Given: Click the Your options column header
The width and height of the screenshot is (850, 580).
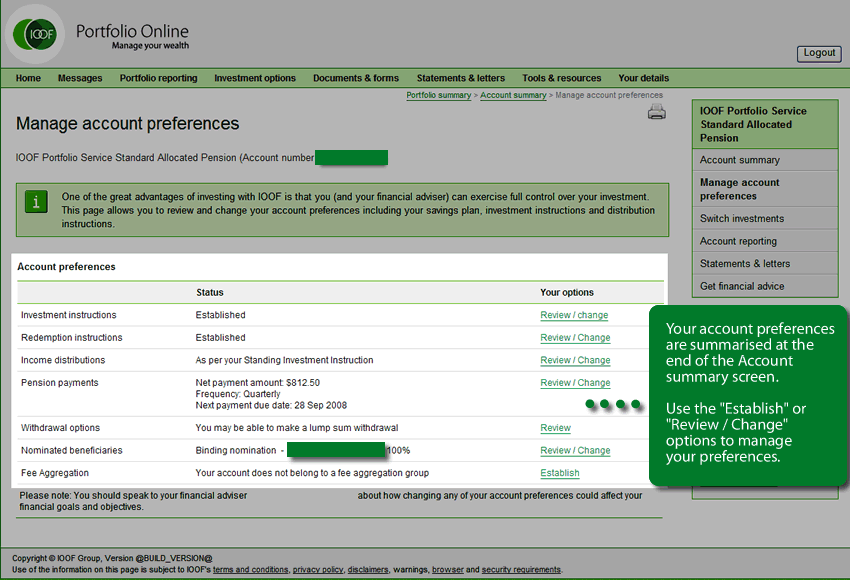Looking at the screenshot, I should pos(566,293).
